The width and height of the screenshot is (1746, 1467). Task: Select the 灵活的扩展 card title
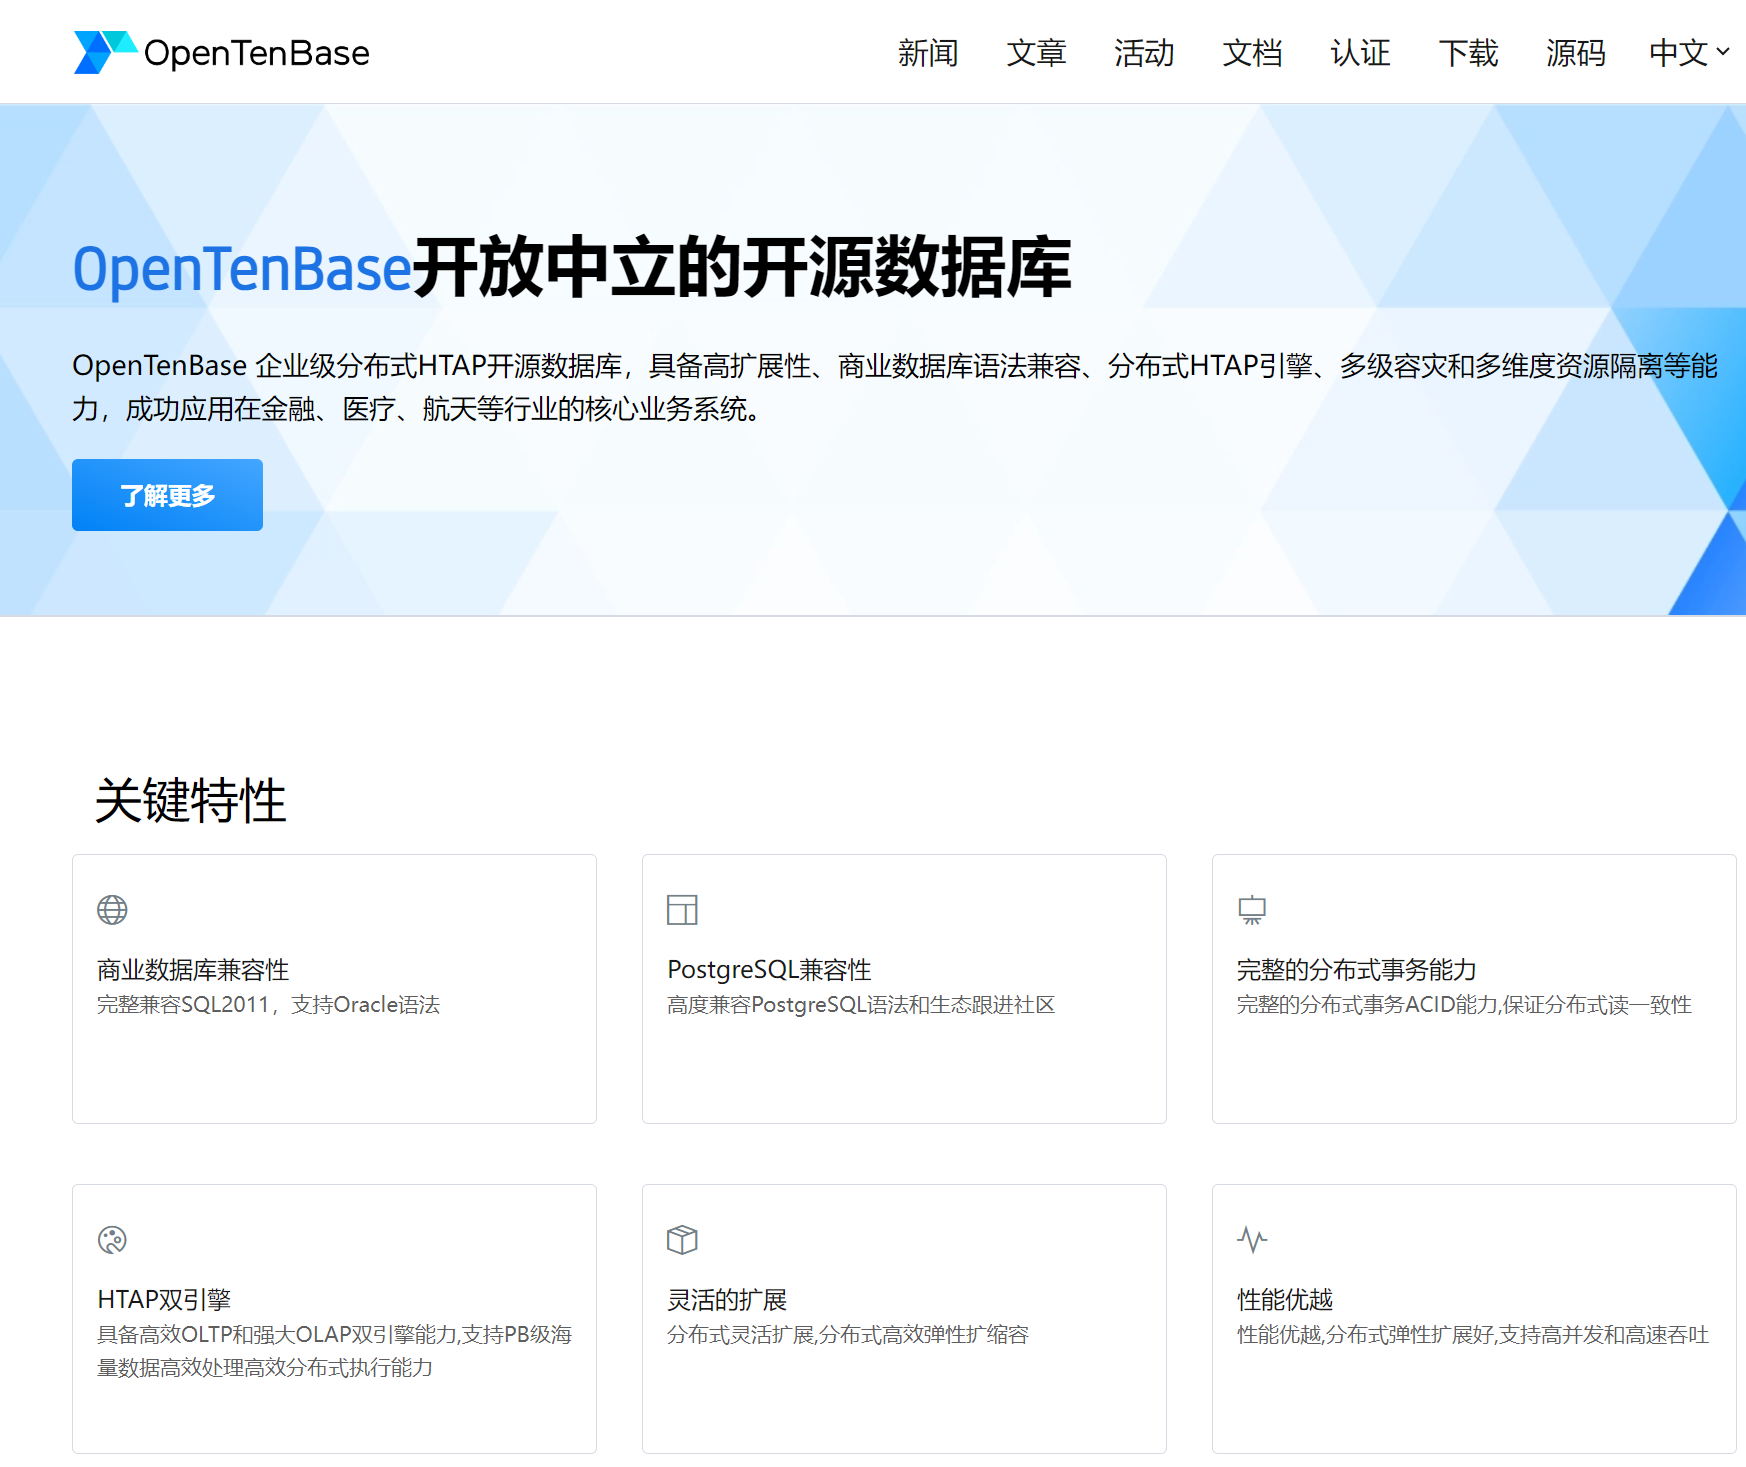tap(727, 1300)
